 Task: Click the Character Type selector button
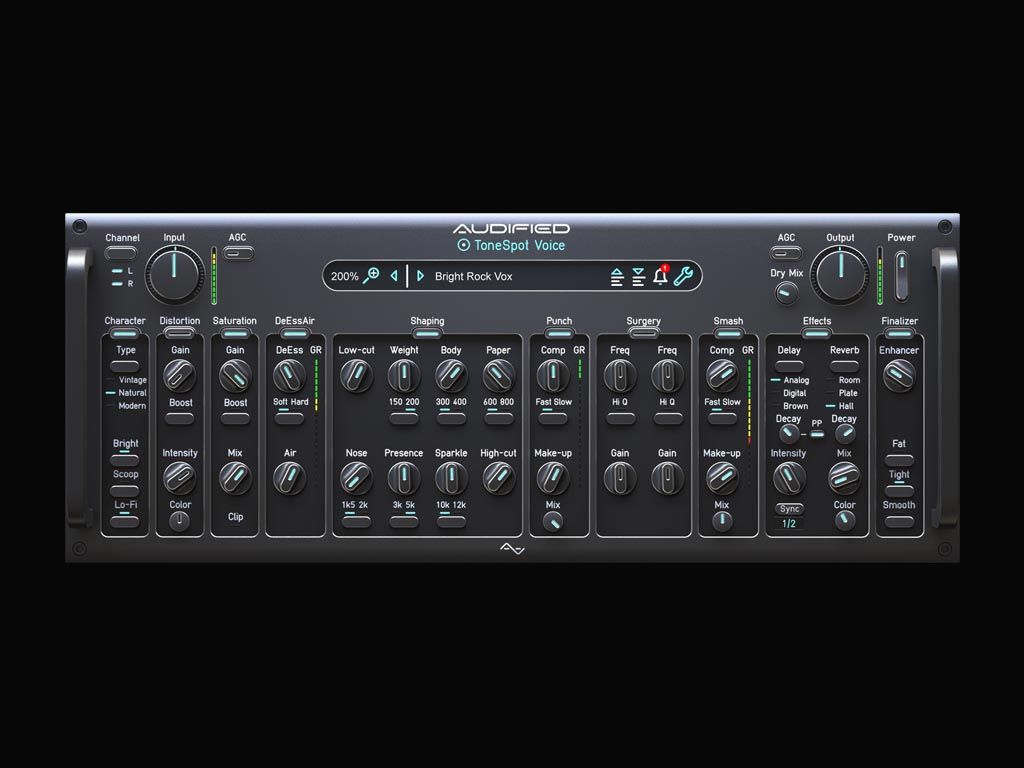point(125,366)
